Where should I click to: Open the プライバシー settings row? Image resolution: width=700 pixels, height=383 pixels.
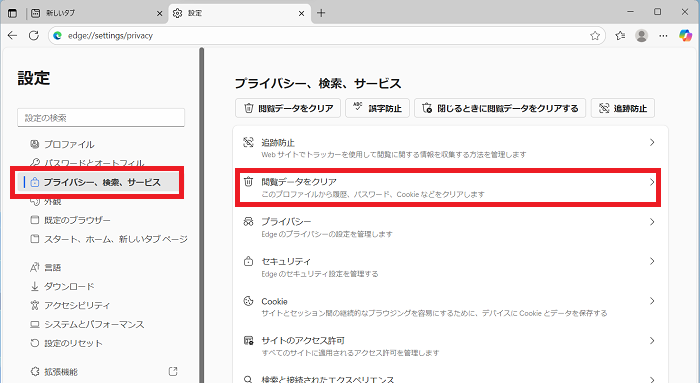pos(450,227)
